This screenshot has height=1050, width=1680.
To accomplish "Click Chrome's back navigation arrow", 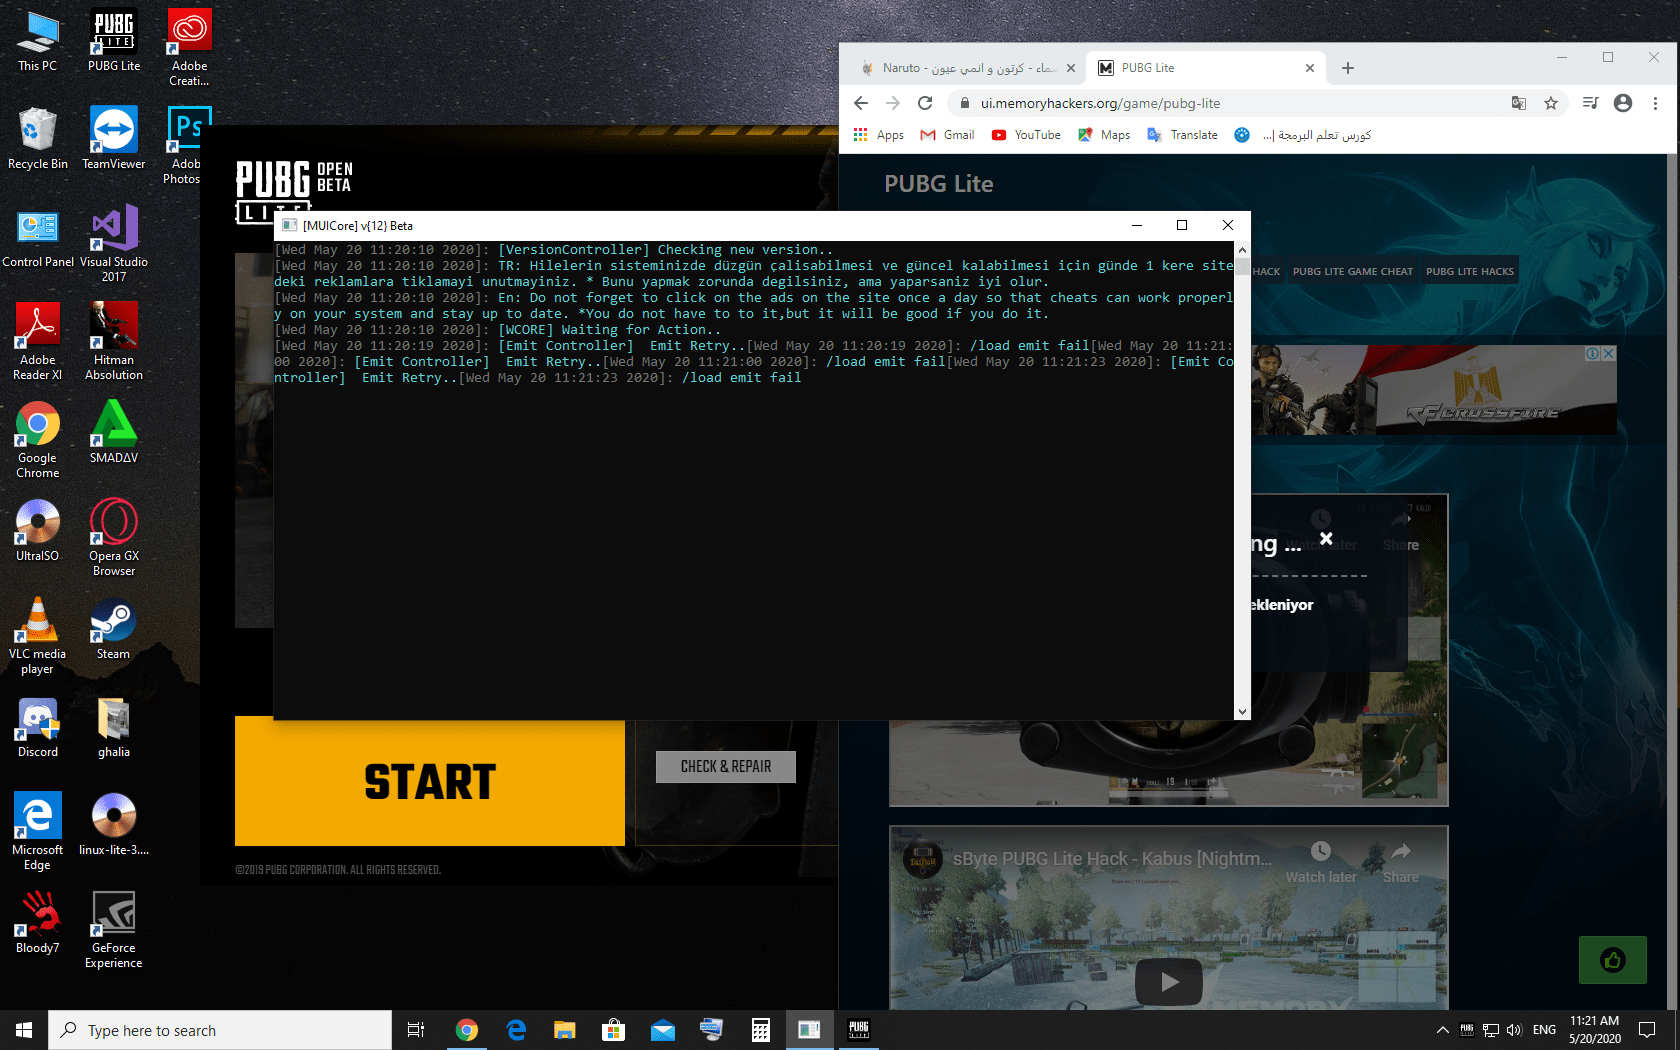I will (861, 103).
